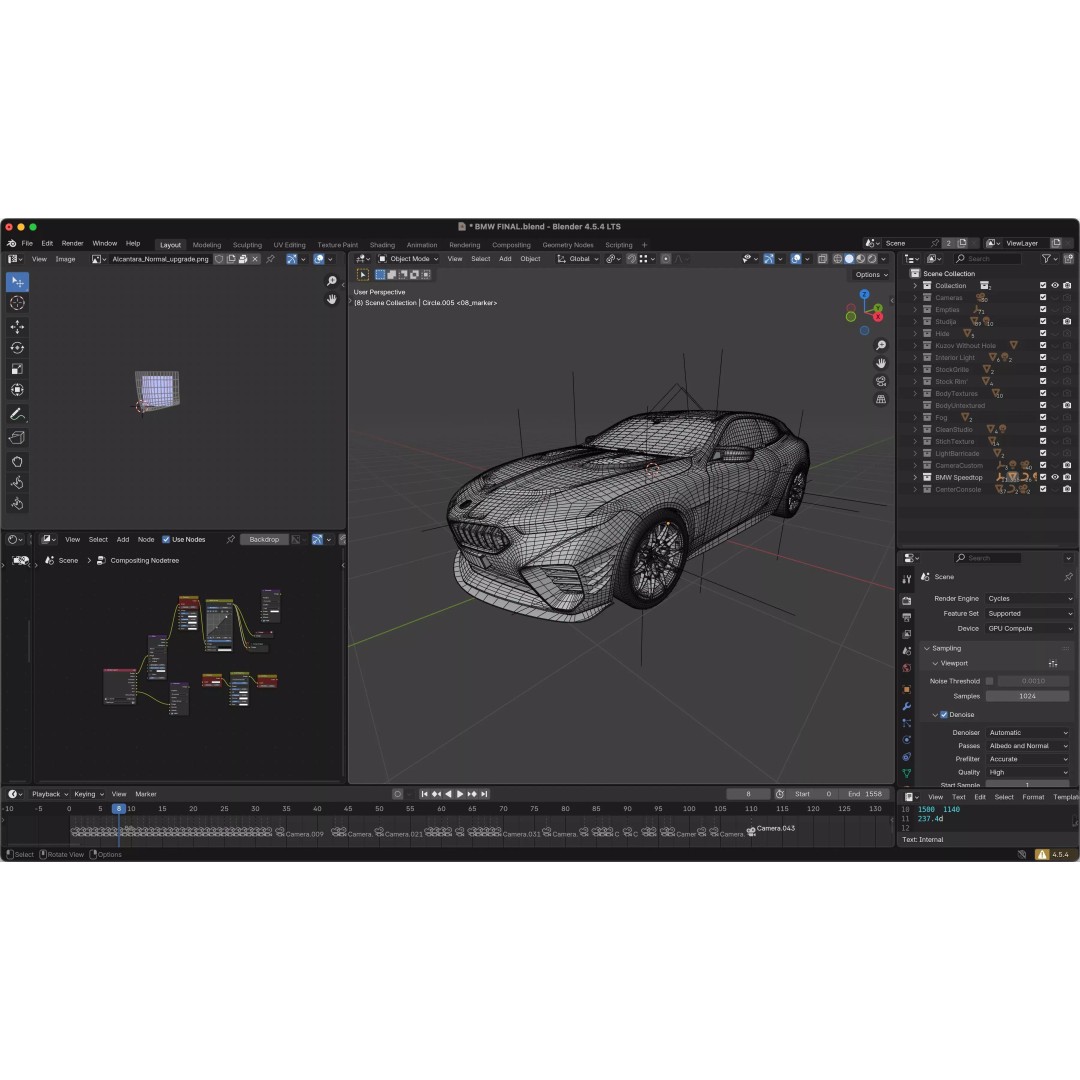Toggle the Use Nodes checkbox
The image size is (1080, 1080).
(x=166, y=539)
